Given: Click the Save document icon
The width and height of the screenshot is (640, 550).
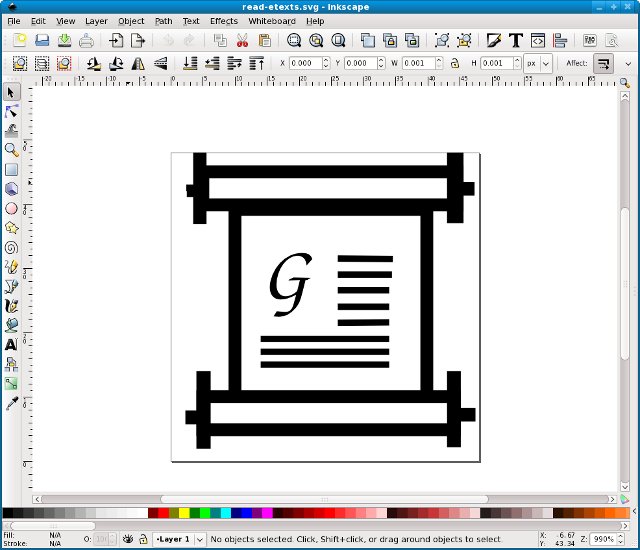Looking at the screenshot, I should [64, 40].
